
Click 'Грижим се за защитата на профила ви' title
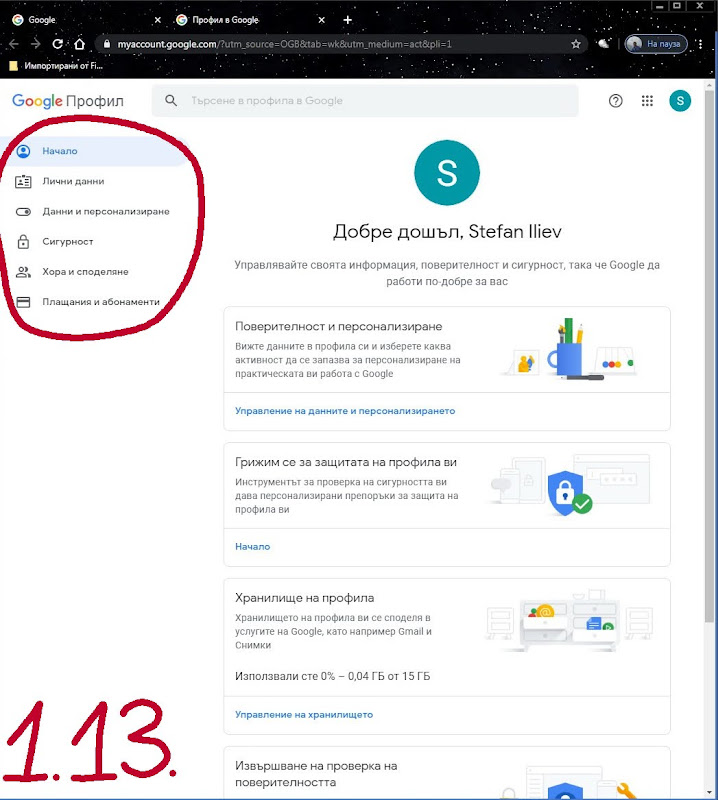(346, 462)
